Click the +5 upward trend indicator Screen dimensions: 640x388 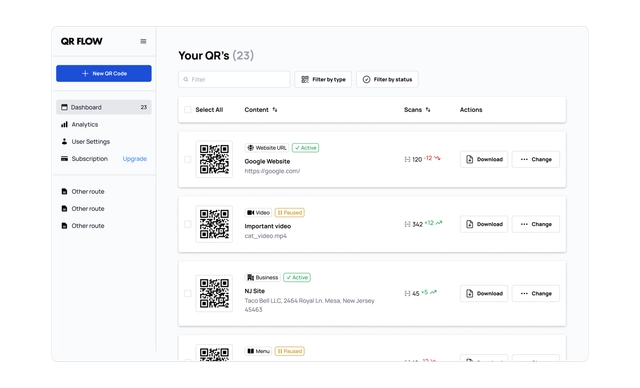pyautogui.click(x=429, y=292)
